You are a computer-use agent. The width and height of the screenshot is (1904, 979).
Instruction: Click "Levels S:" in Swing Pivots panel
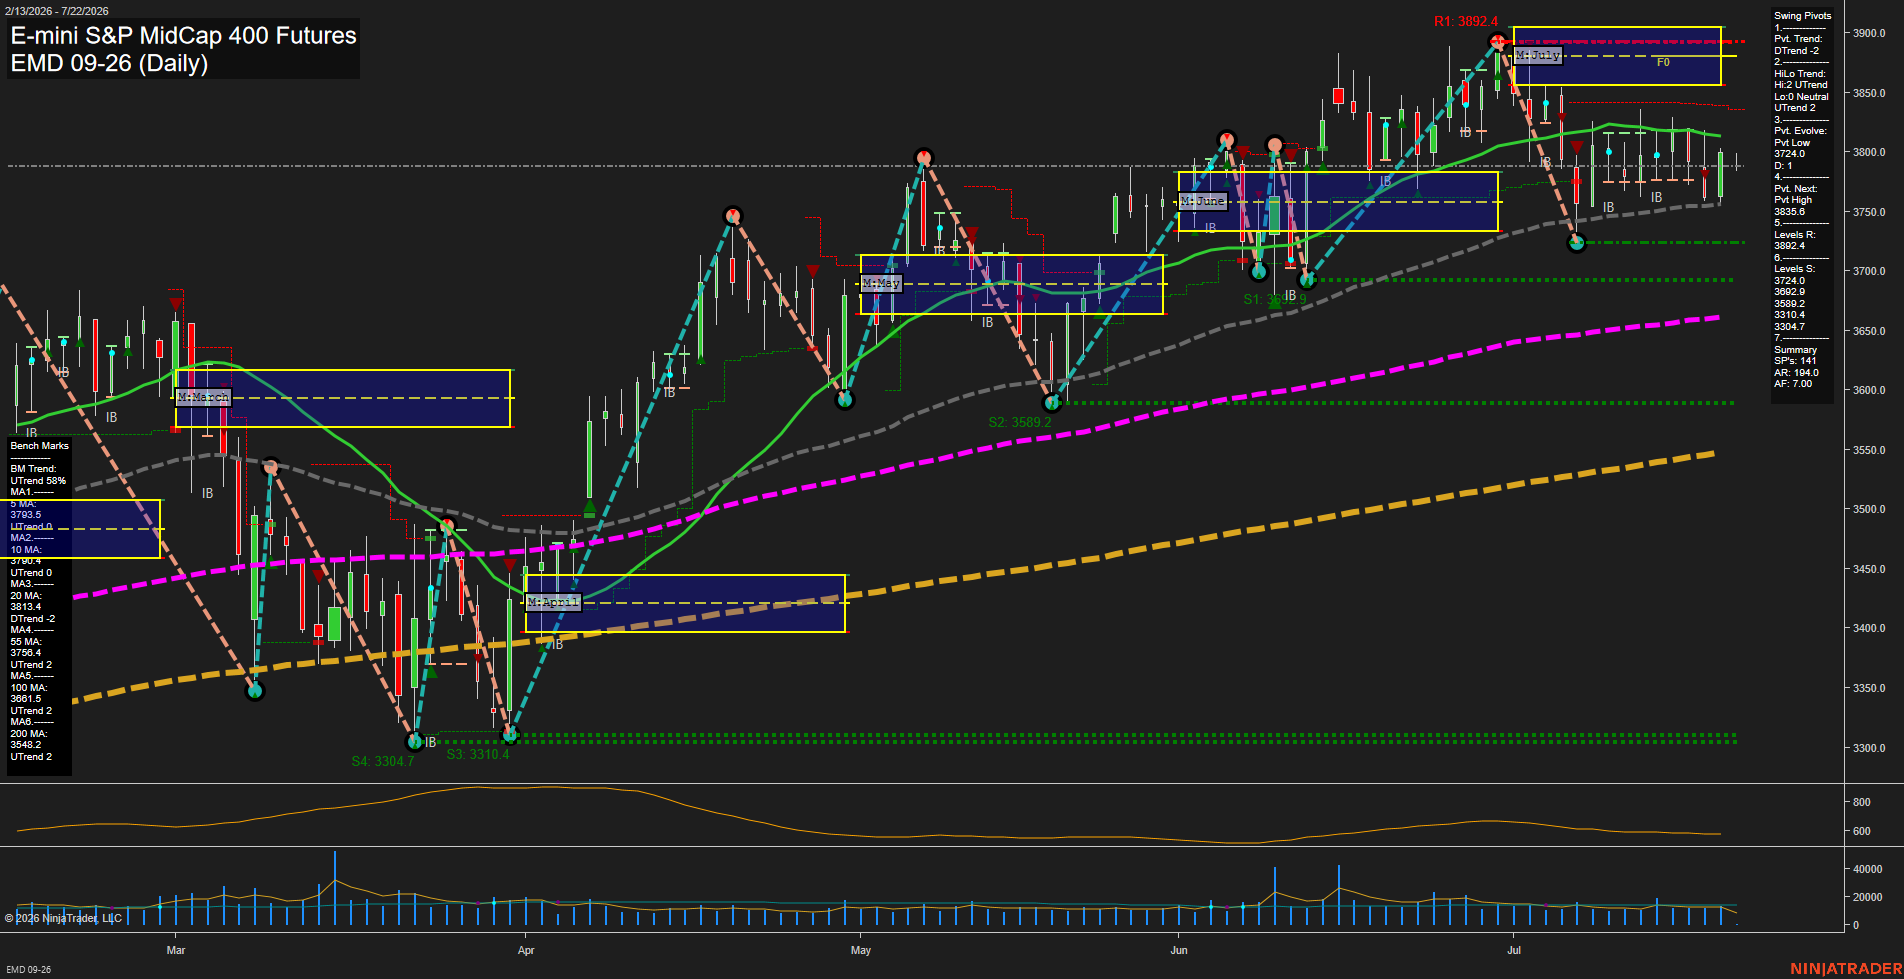[x=1795, y=269]
